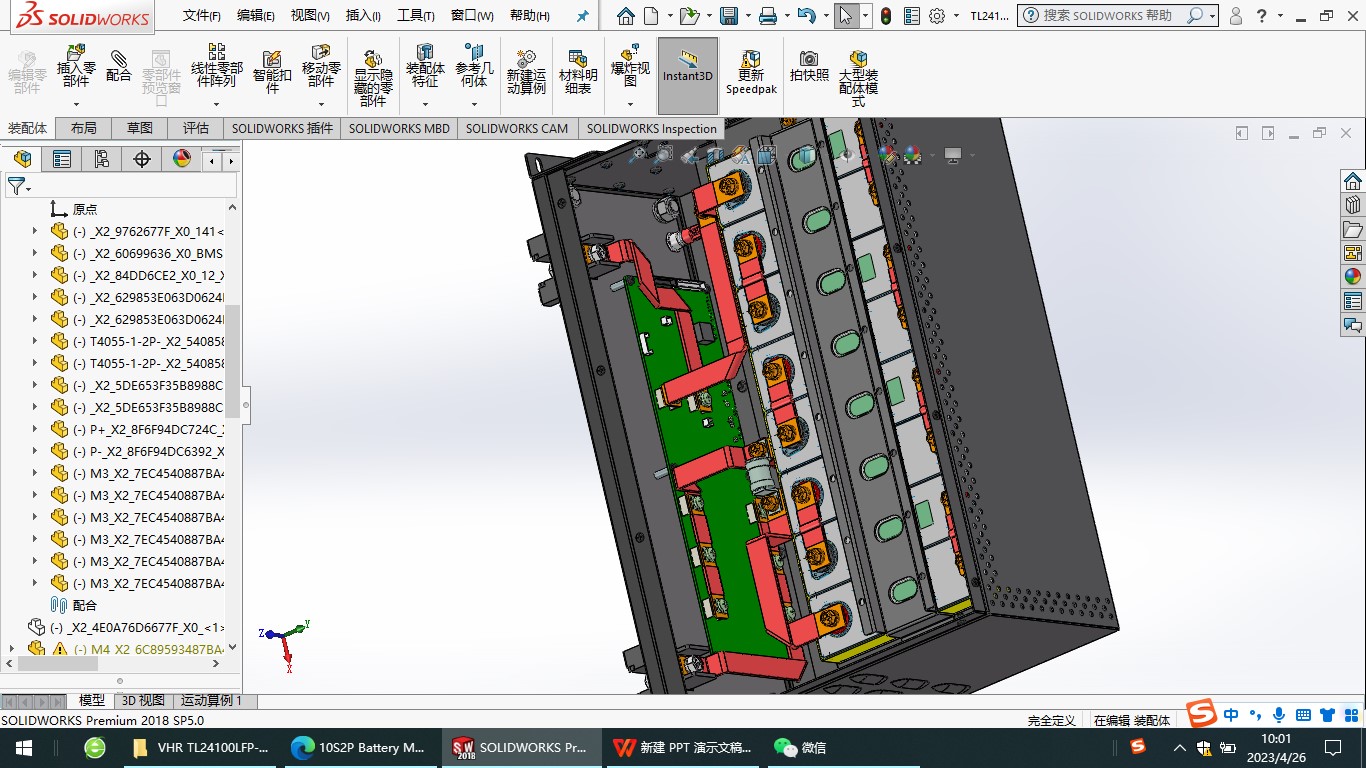Open WeChat (微信) from the taskbar
The height and width of the screenshot is (768, 1366).
point(800,748)
